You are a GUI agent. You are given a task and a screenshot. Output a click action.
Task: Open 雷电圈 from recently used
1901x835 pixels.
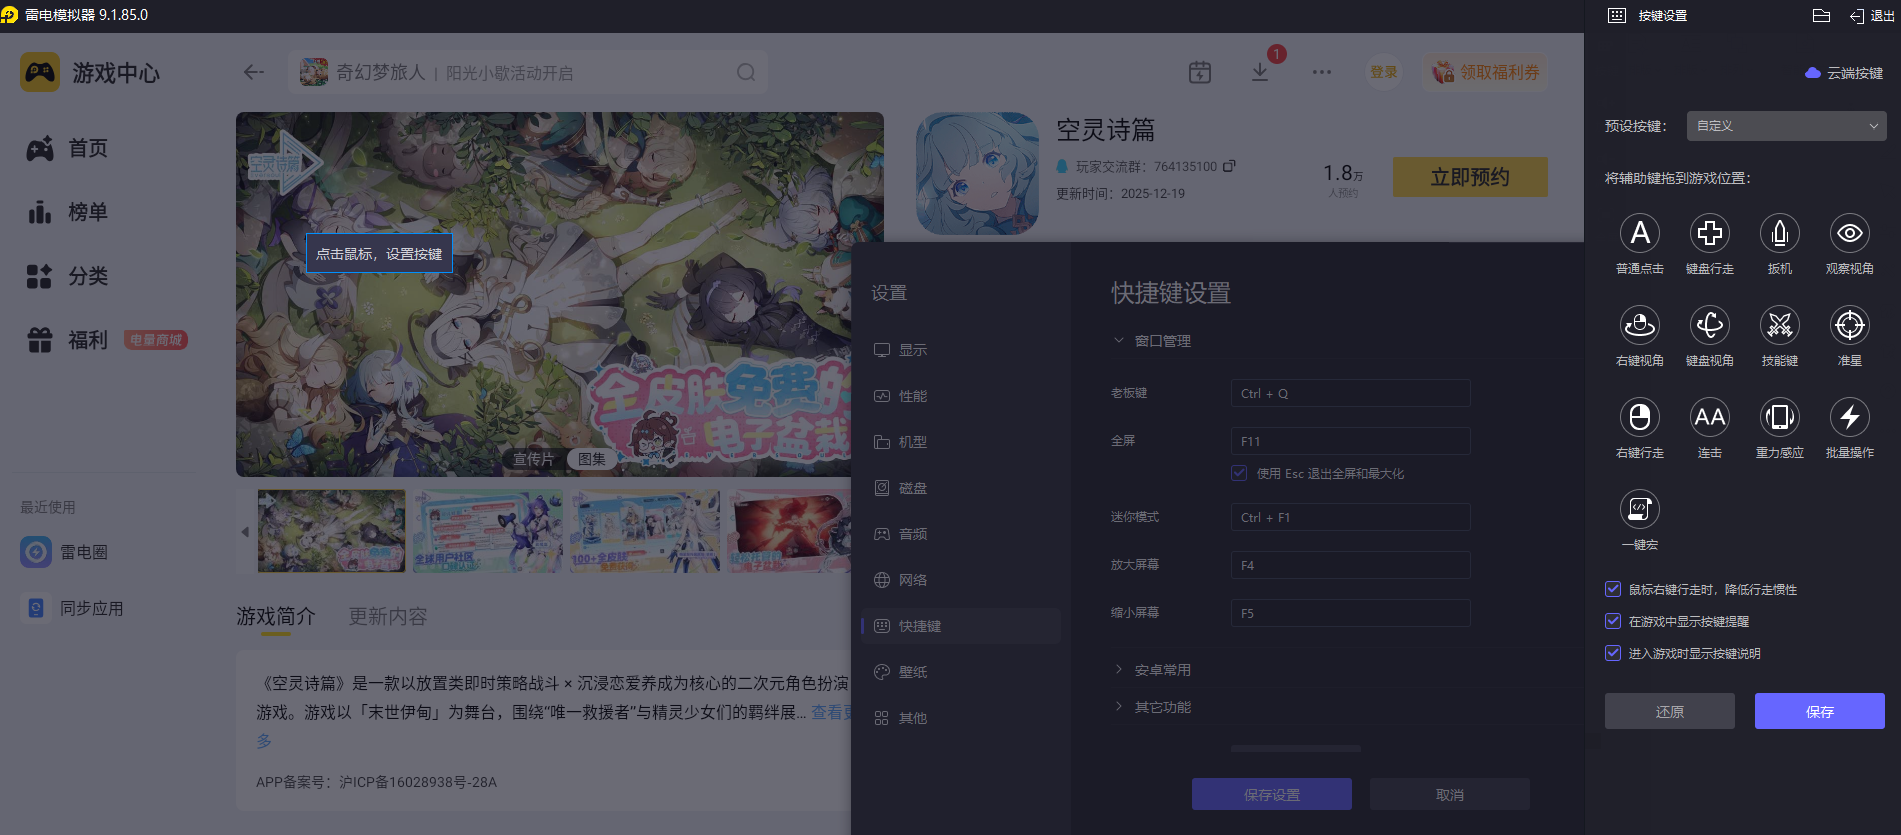64,552
